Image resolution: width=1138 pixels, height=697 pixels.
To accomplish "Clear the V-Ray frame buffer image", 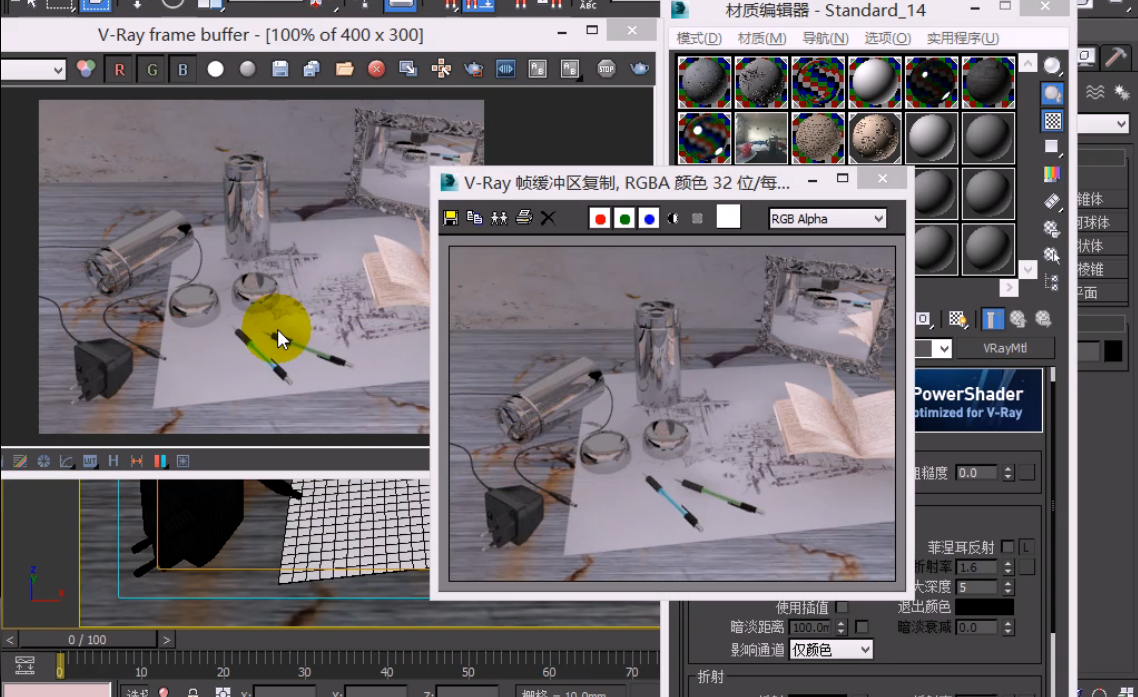I will tap(376, 70).
